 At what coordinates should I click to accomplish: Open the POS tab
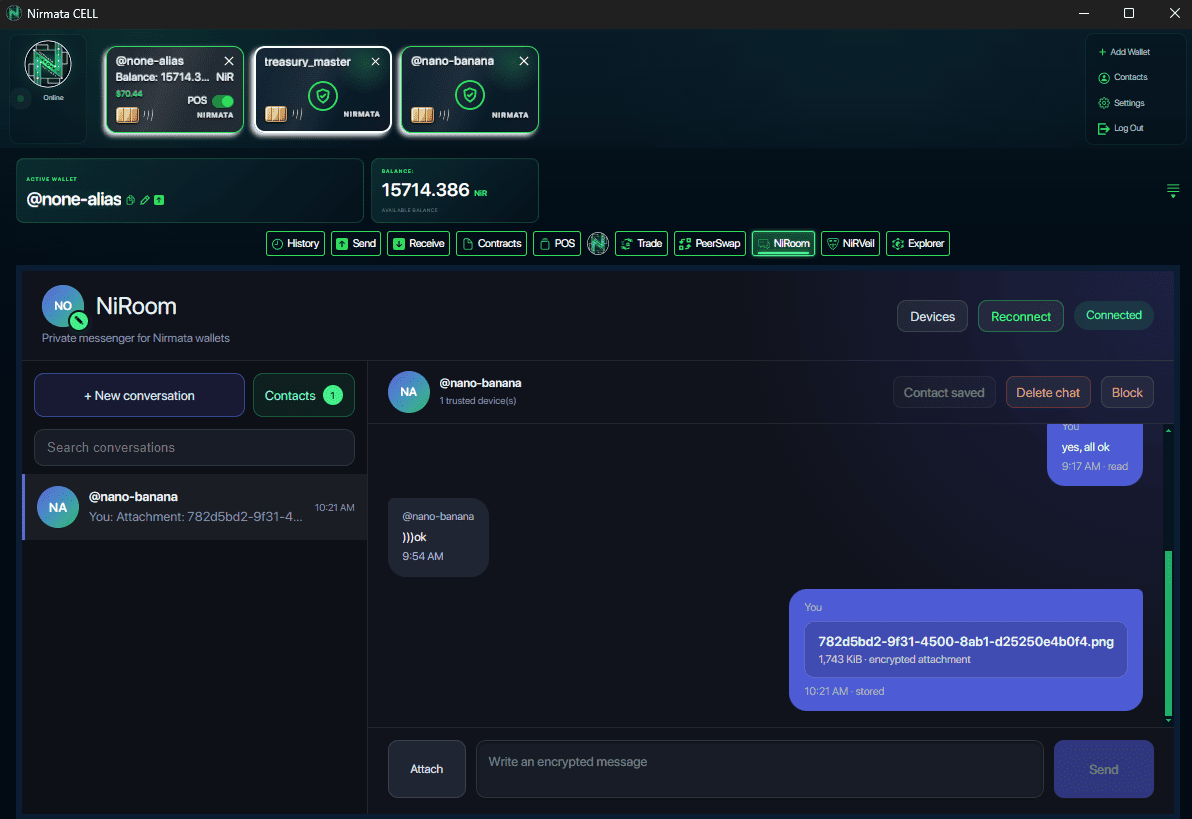(557, 243)
